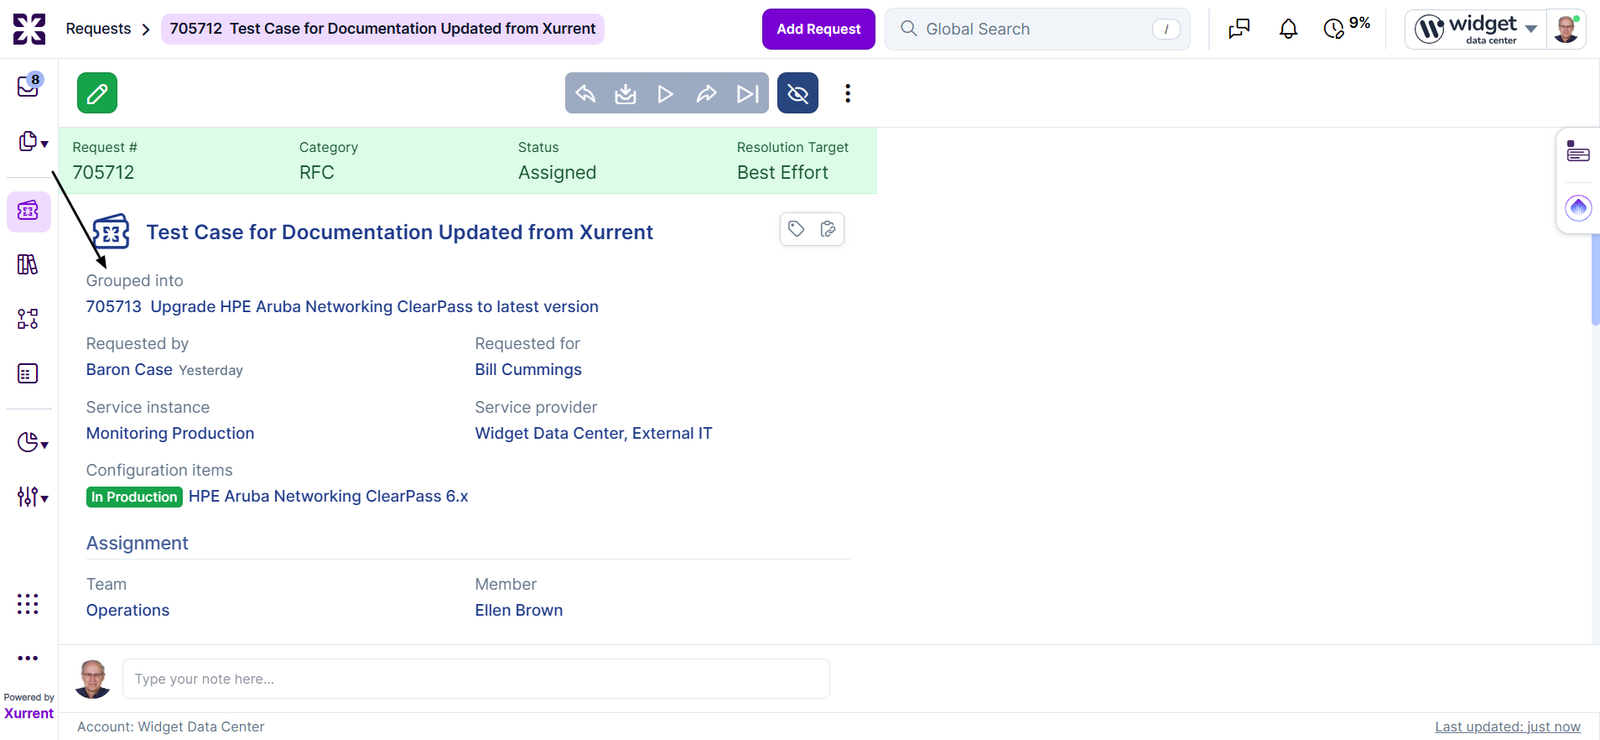Click the Powered by Xurrent logo

click(x=29, y=706)
